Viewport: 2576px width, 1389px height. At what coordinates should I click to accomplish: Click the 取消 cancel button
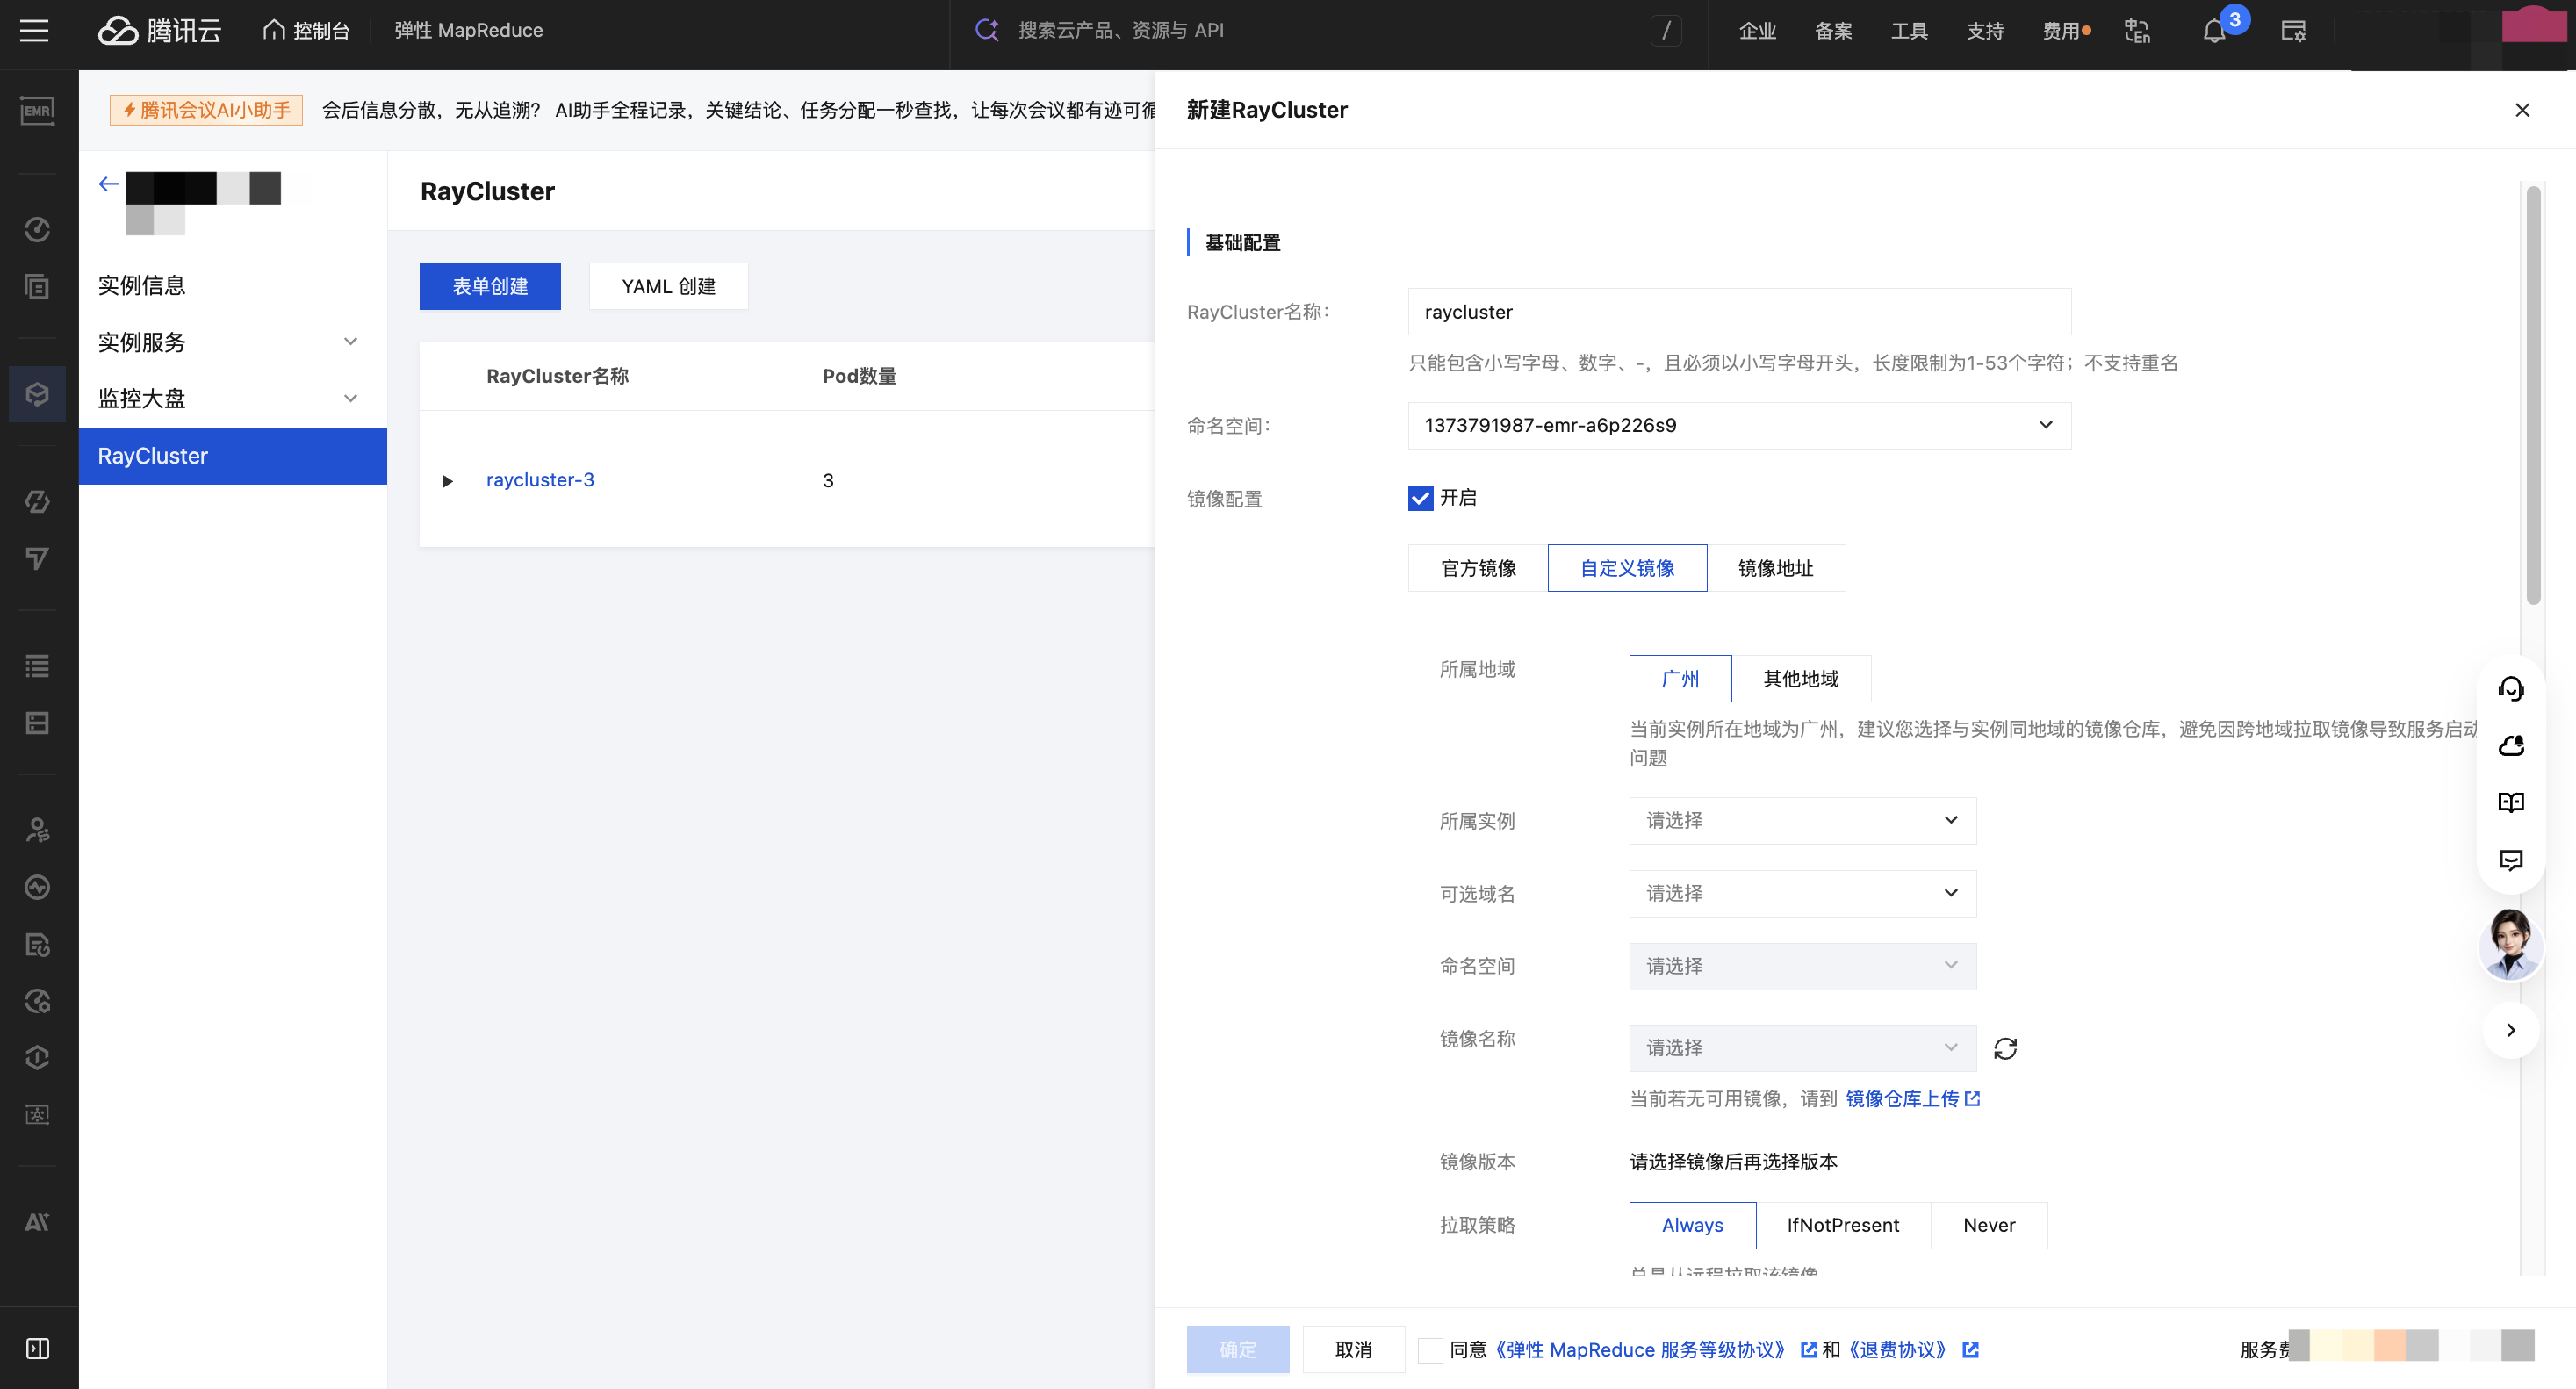click(1353, 1349)
